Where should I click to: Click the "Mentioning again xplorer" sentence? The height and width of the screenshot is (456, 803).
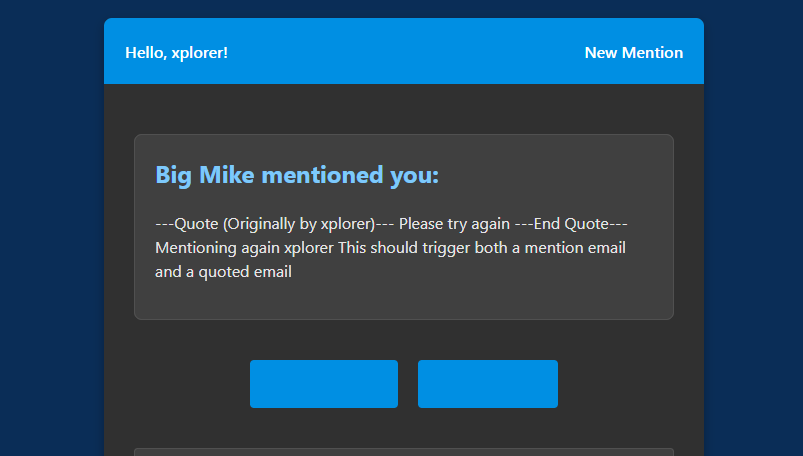pyautogui.click(x=244, y=248)
